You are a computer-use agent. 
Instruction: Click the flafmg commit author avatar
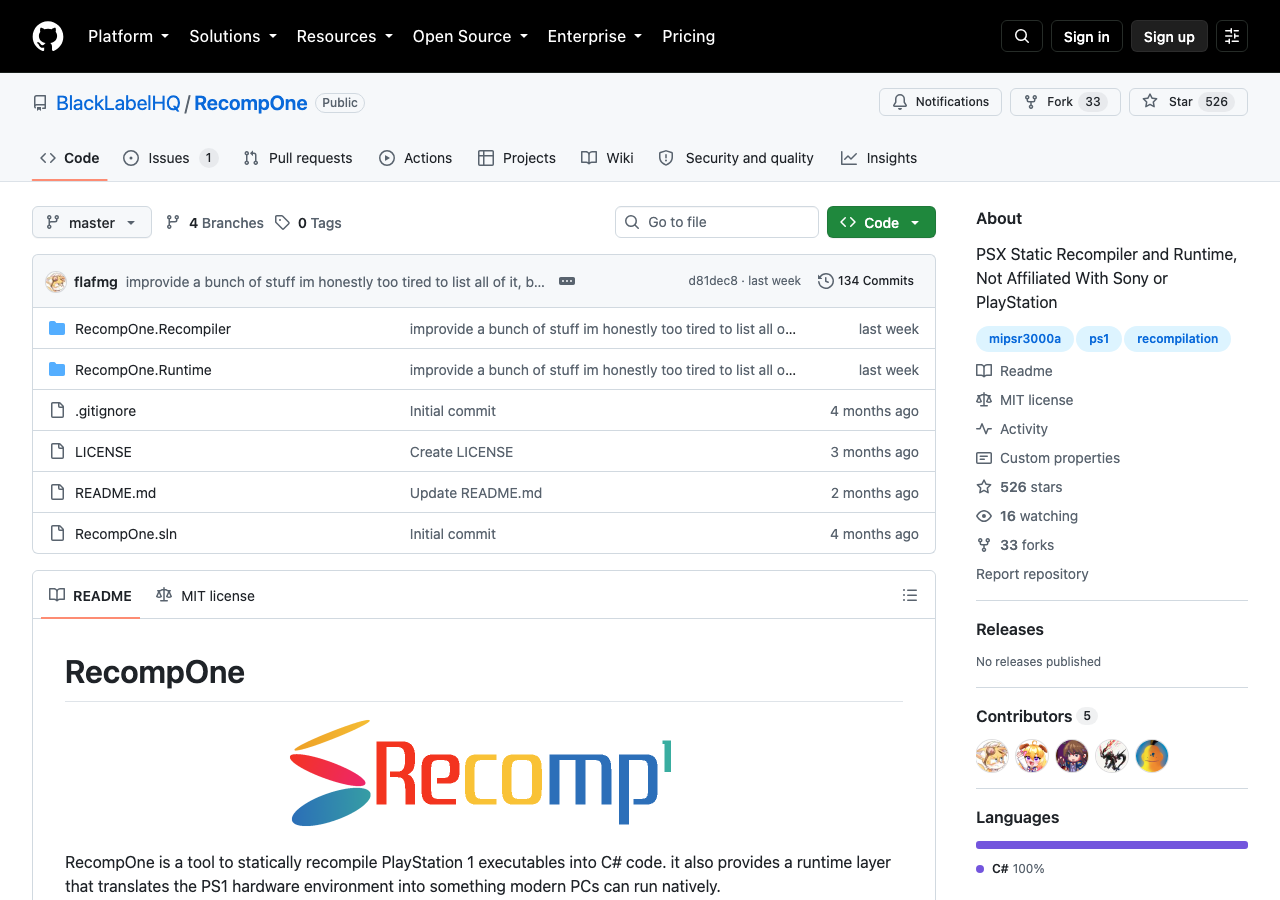pyautogui.click(x=56, y=282)
